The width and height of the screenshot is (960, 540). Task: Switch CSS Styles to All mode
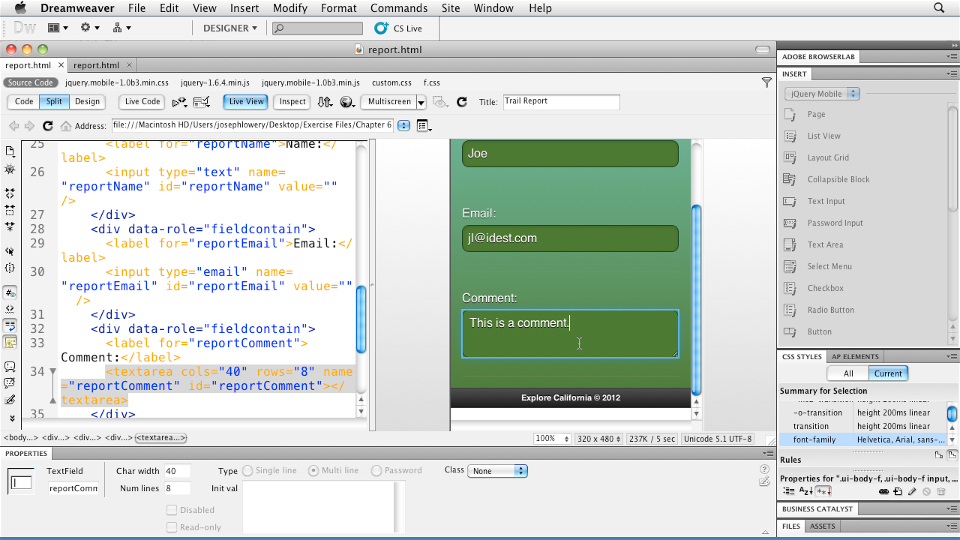[848, 373]
